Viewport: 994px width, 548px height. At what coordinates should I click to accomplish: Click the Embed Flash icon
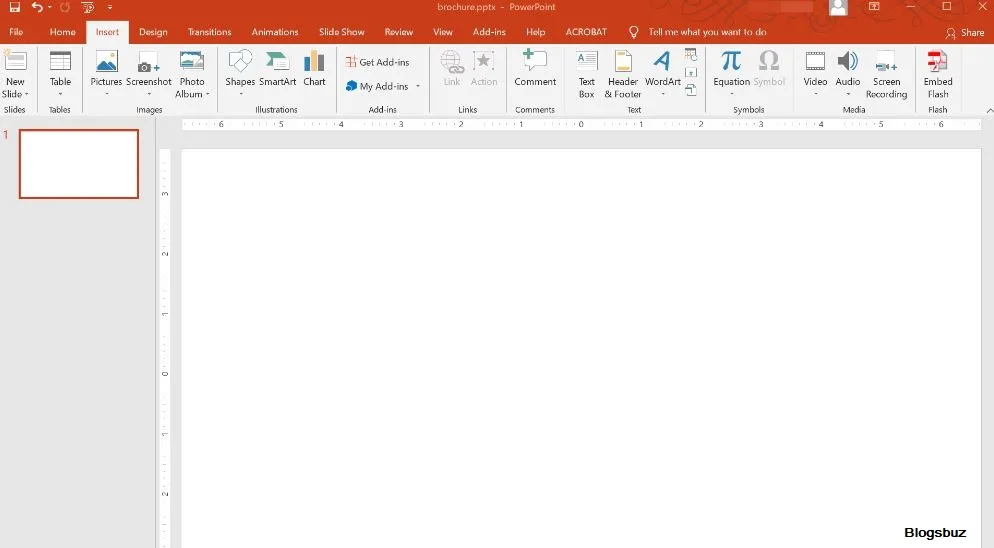pyautogui.click(x=937, y=63)
